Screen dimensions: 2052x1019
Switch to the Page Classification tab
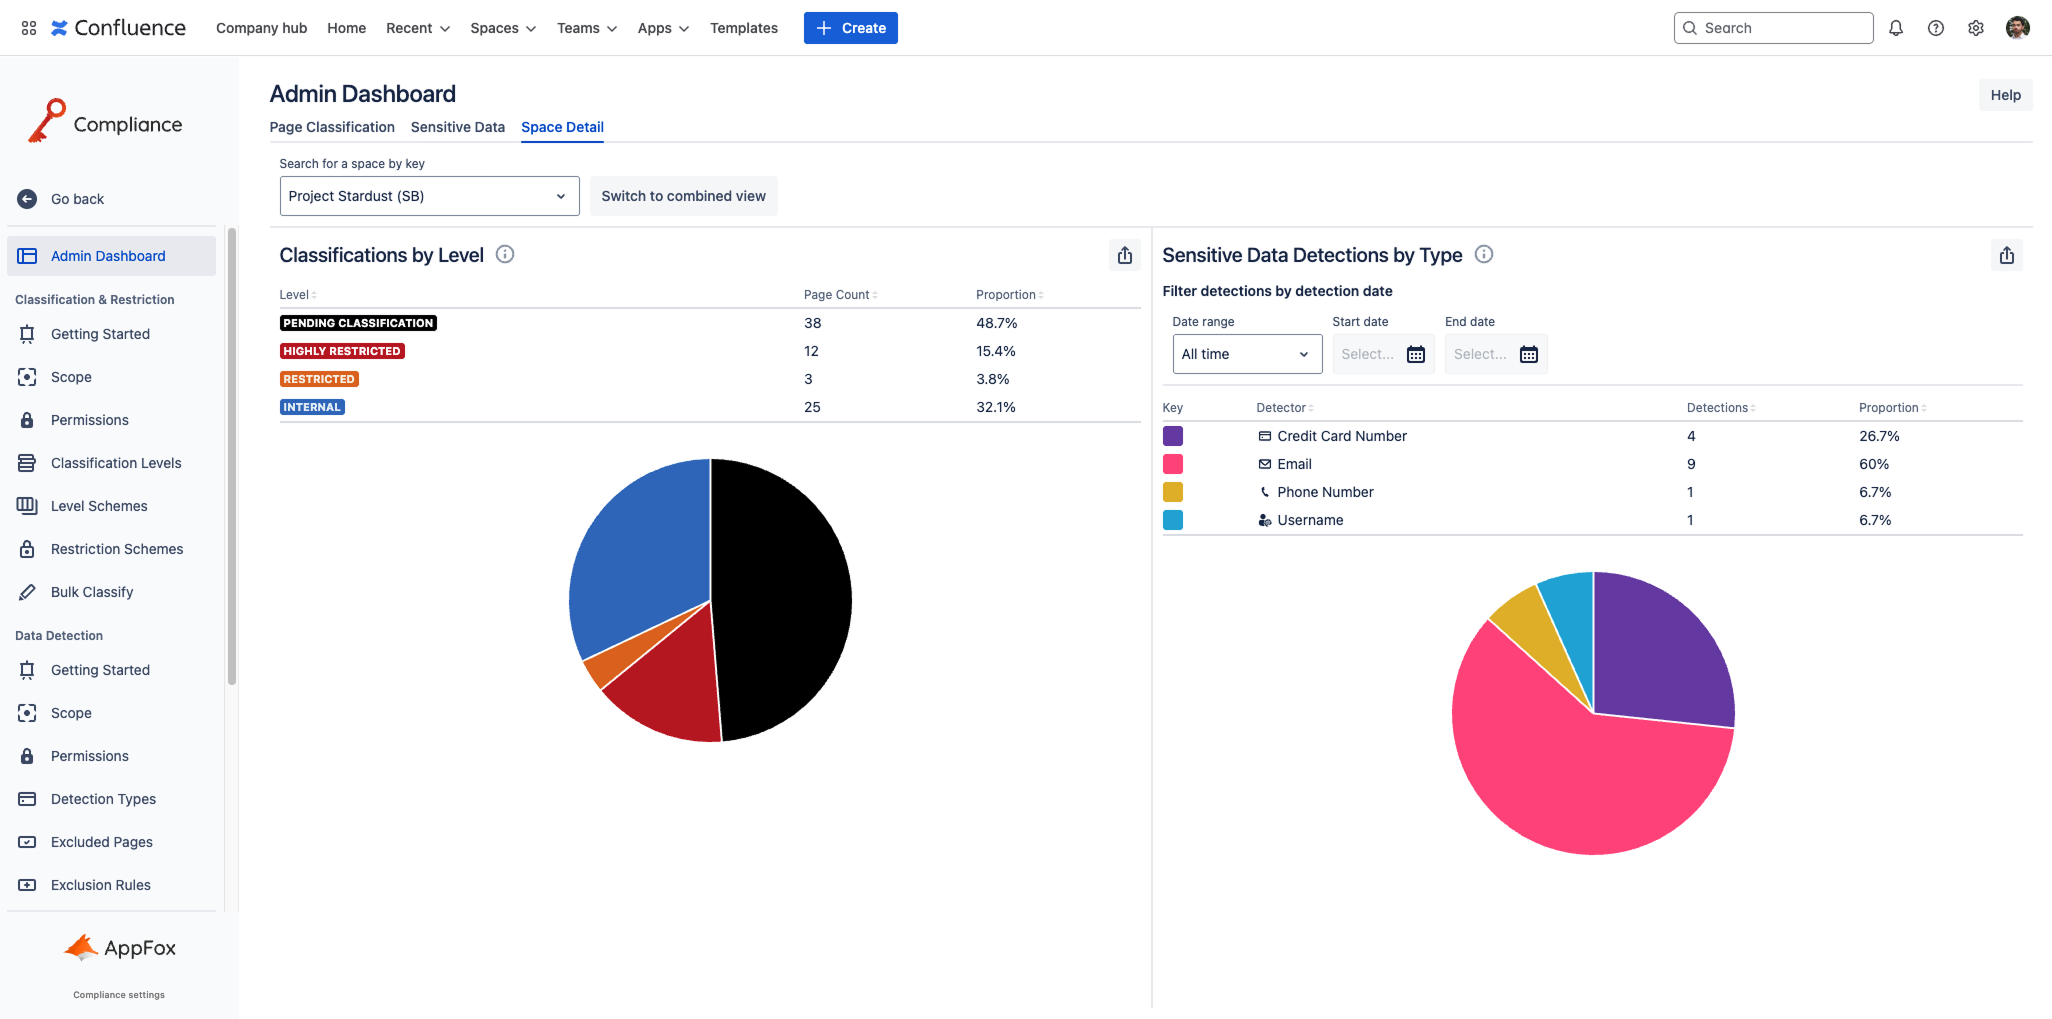pyautogui.click(x=332, y=127)
